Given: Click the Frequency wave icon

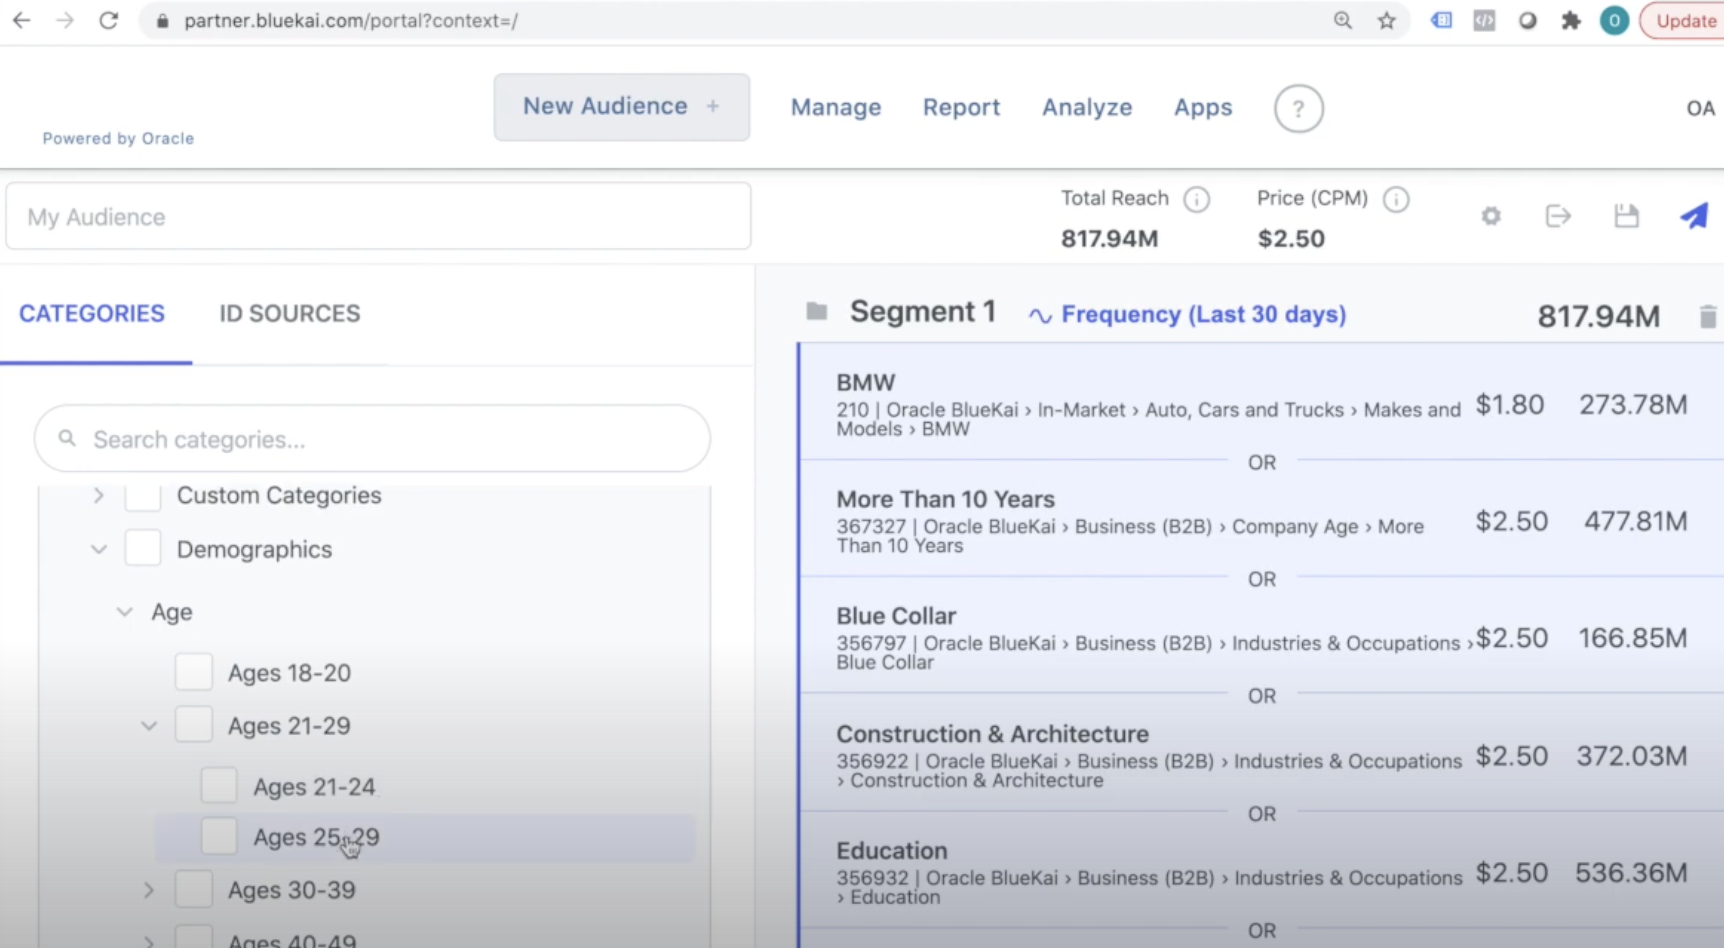Looking at the screenshot, I should (1040, 316).
